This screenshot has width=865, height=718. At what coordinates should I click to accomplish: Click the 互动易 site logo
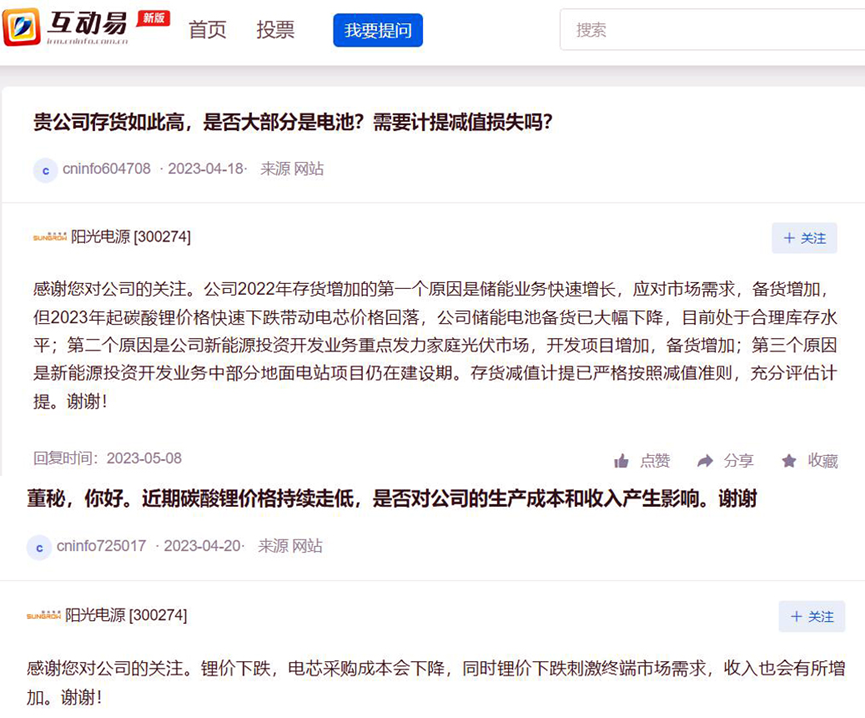click(x=85, y=28)
